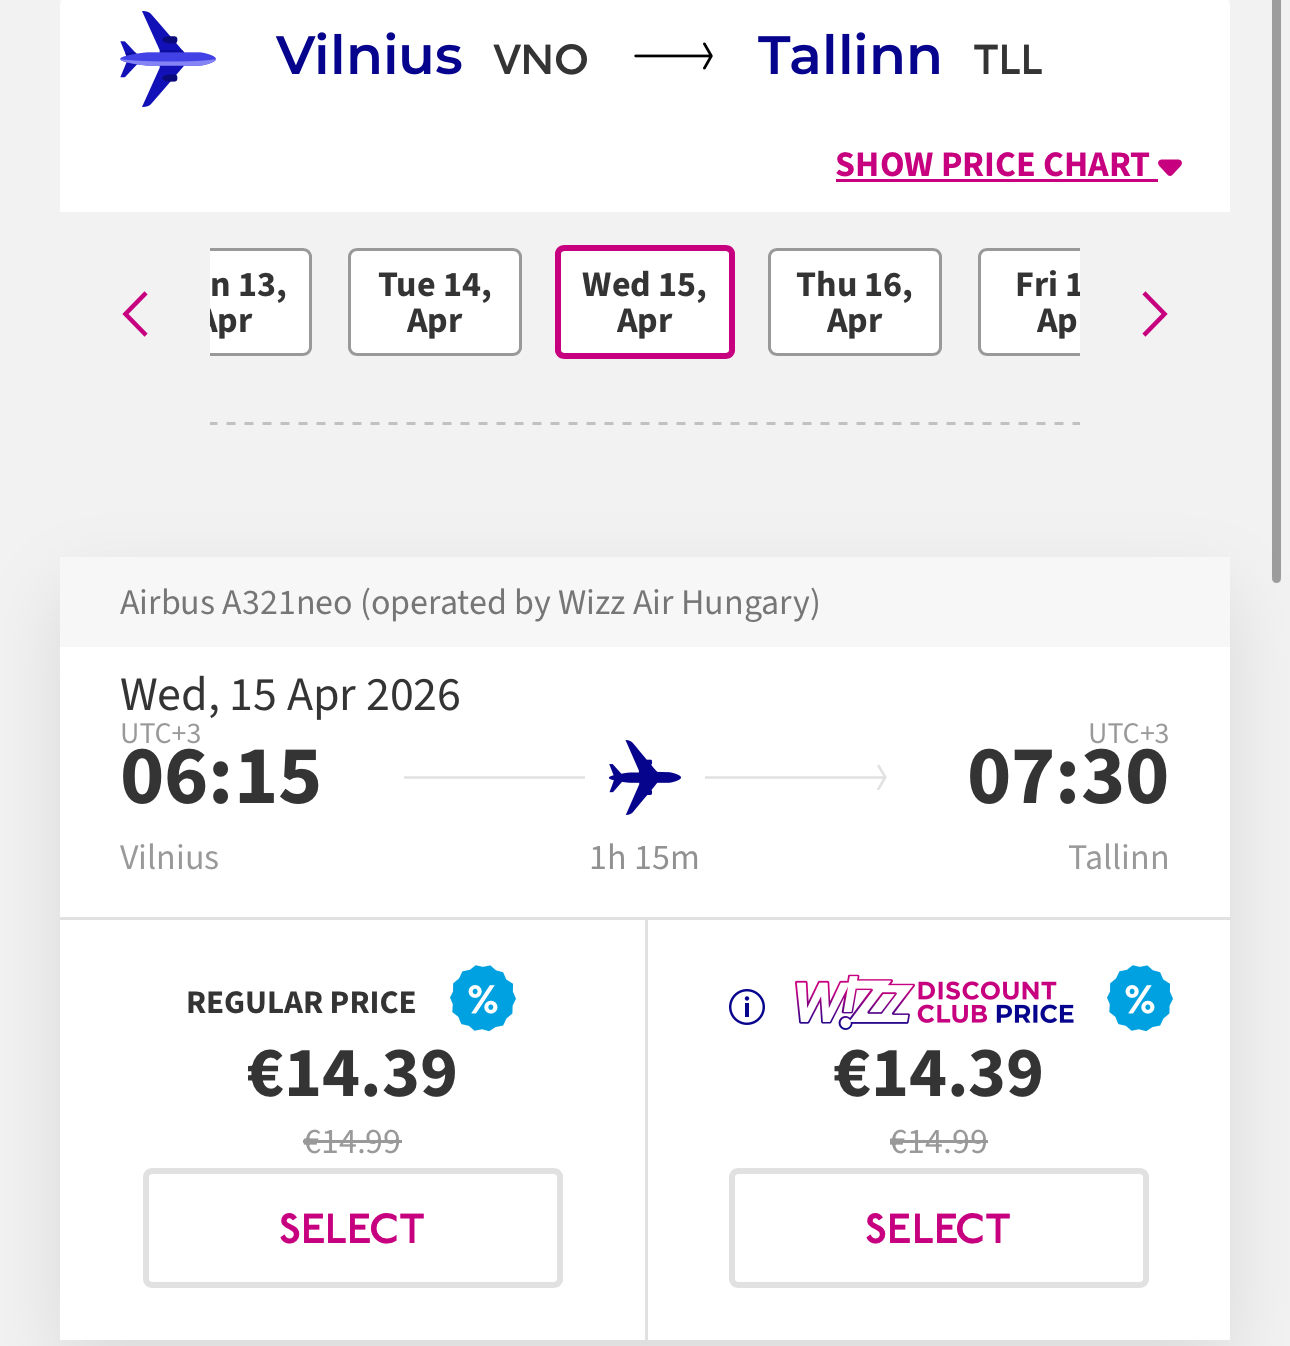Image resolution: width=1290 pixels, height=1346 pixels.
Task: Click the Vilnius origin city name
Action: [x=369, y=56]
